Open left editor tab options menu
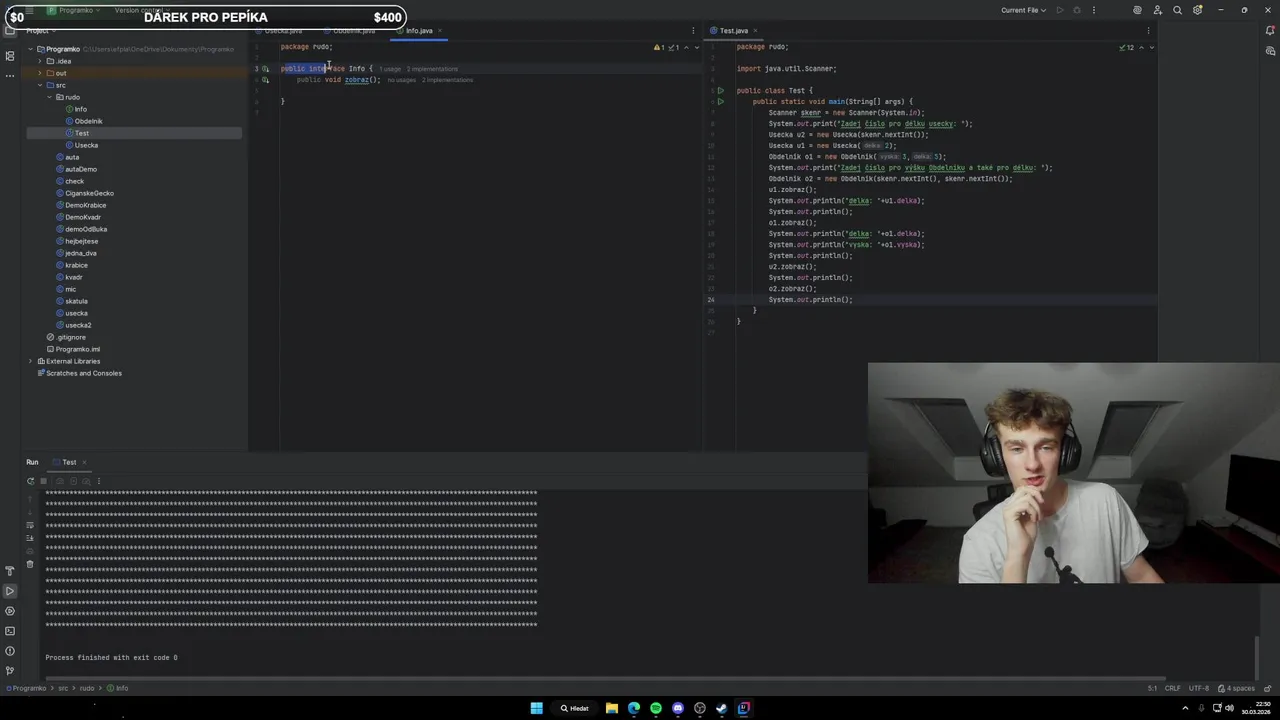 [693, 31]
